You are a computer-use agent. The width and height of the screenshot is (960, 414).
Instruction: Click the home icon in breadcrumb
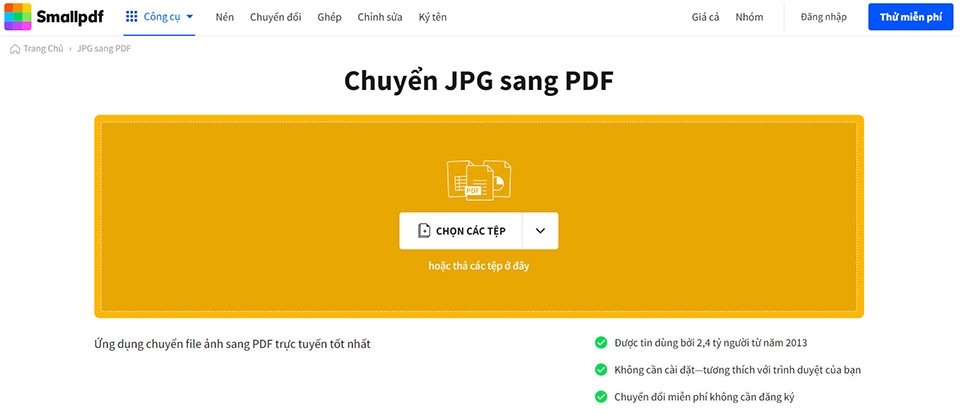[x=15, y=49]
